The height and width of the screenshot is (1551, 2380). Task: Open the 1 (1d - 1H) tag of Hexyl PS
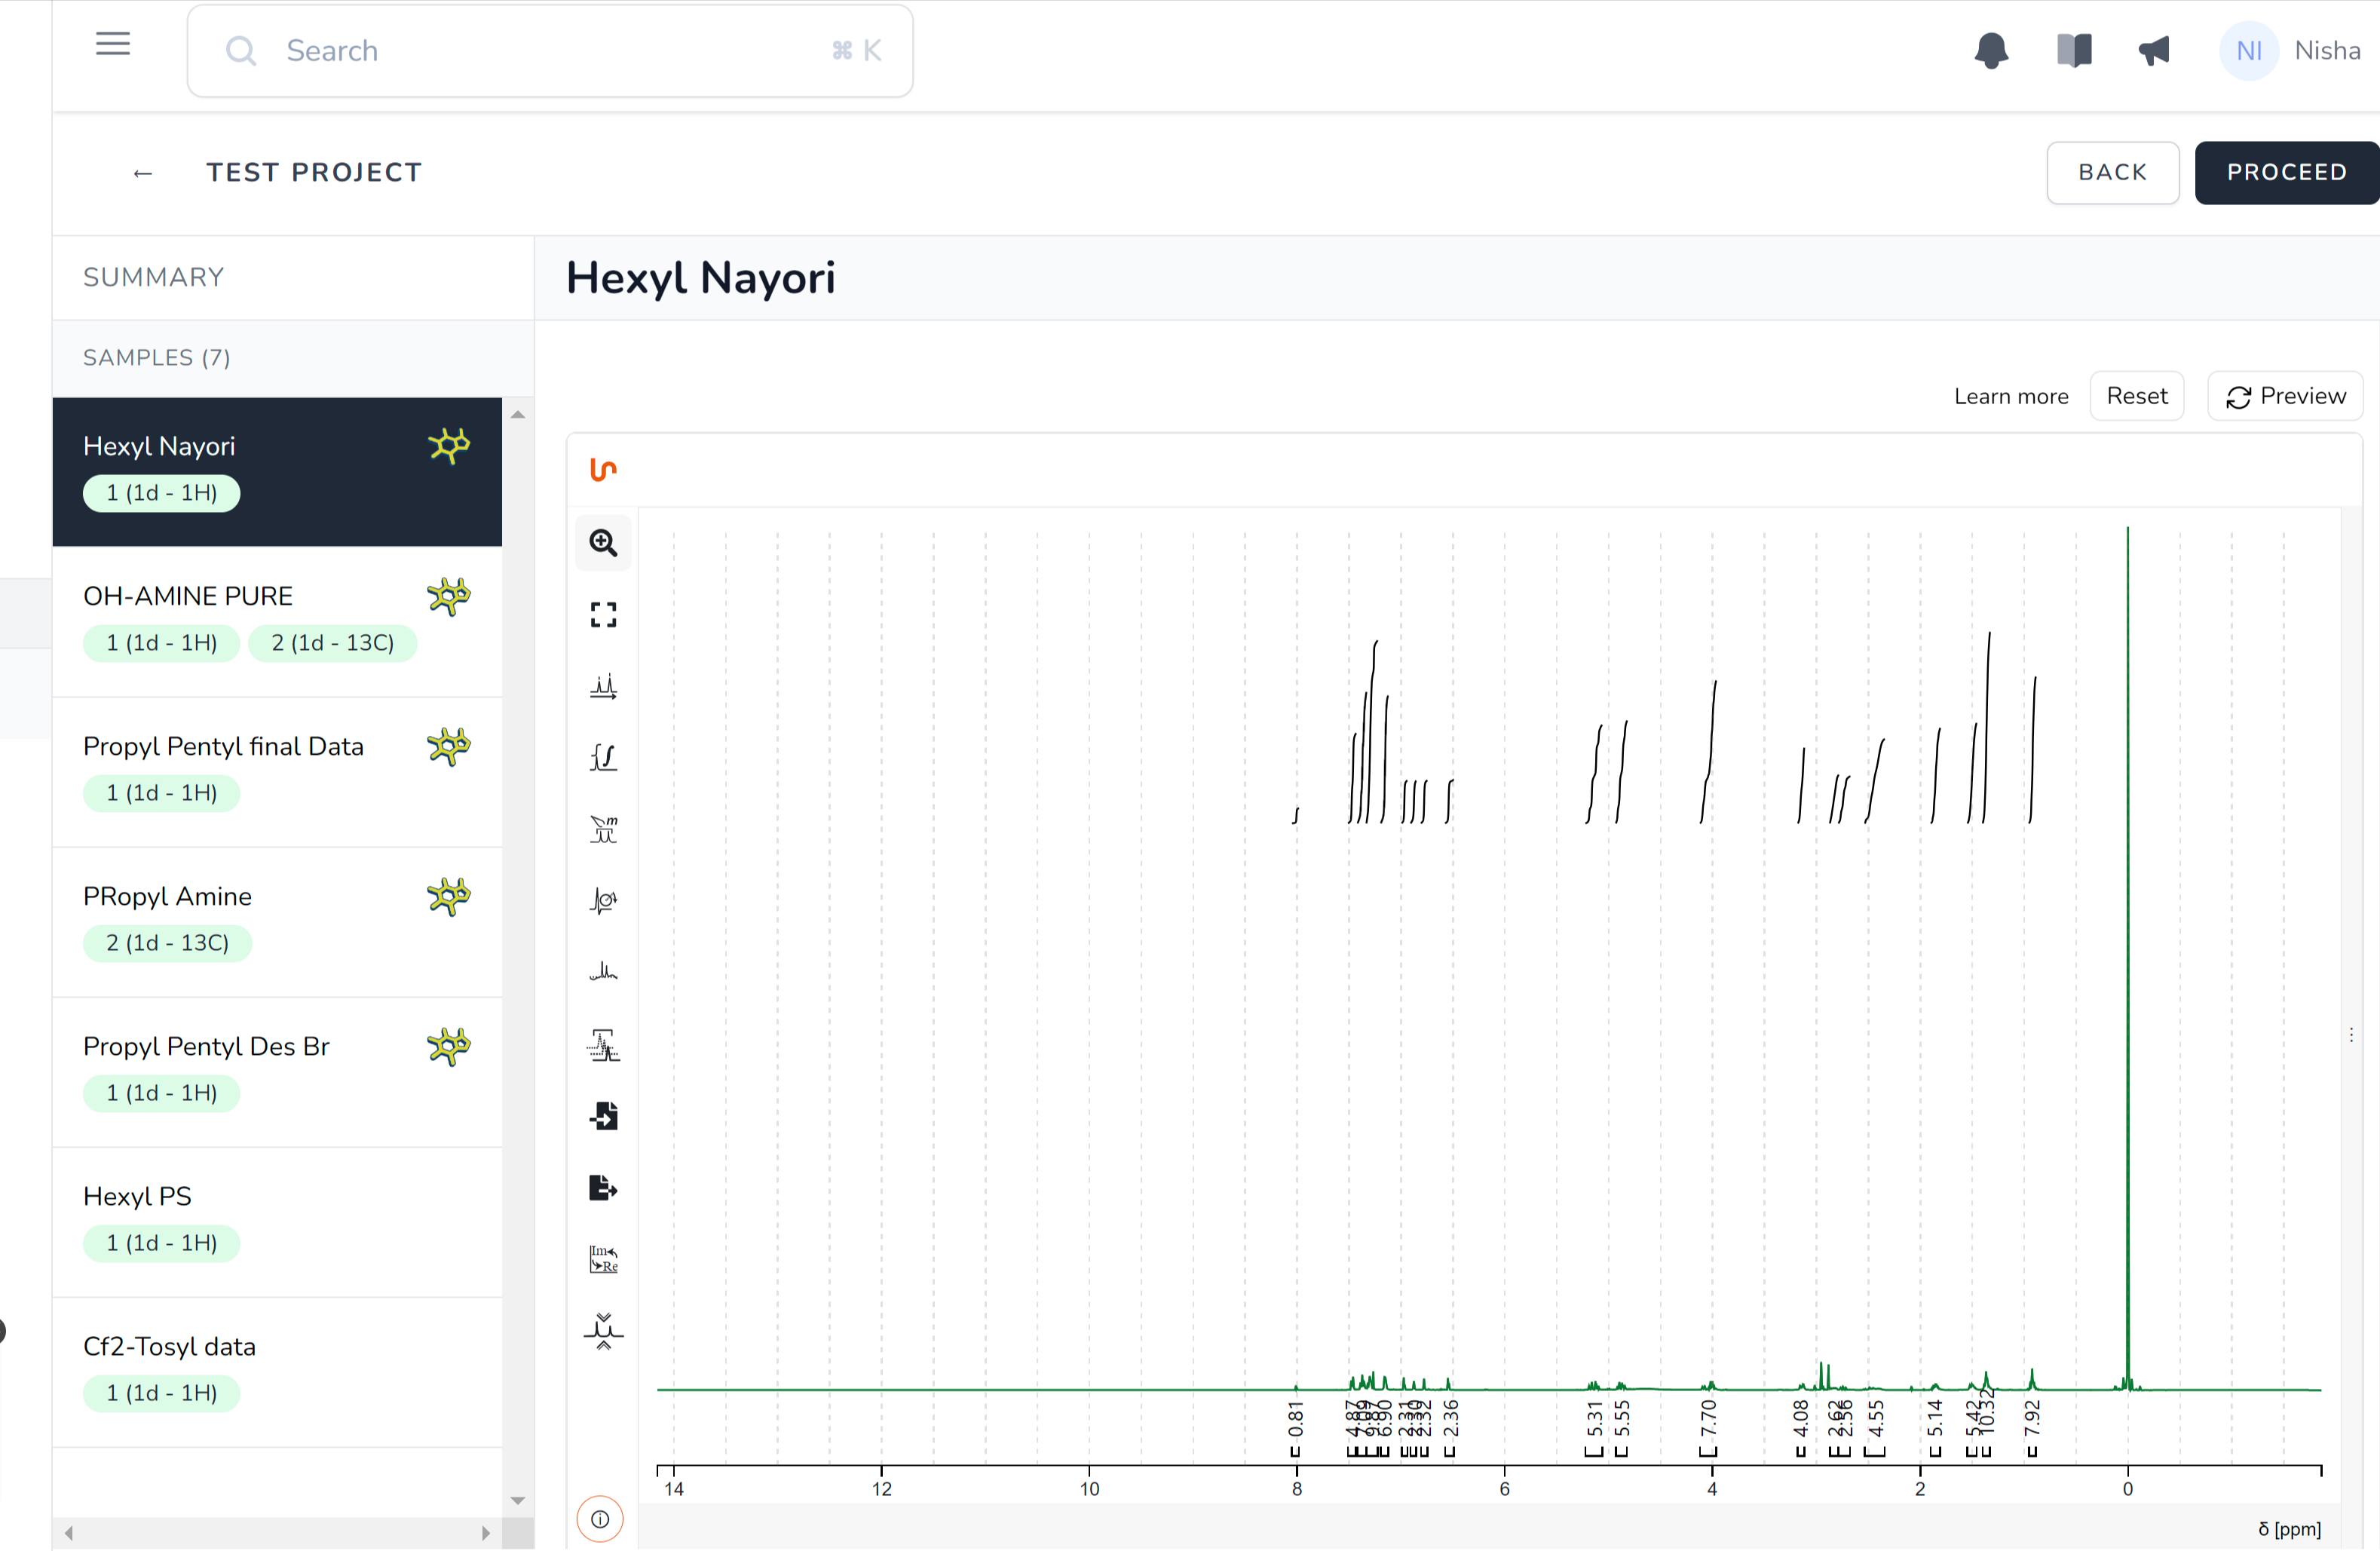162,1243
